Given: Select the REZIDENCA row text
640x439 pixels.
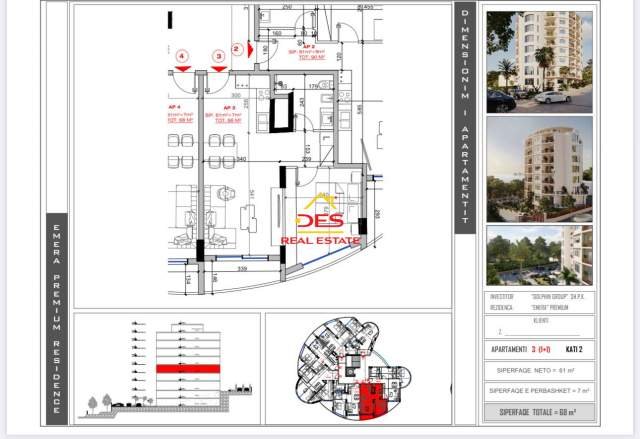Looking at the screenshot, I should pyautogui.click(x=529, y=308).
